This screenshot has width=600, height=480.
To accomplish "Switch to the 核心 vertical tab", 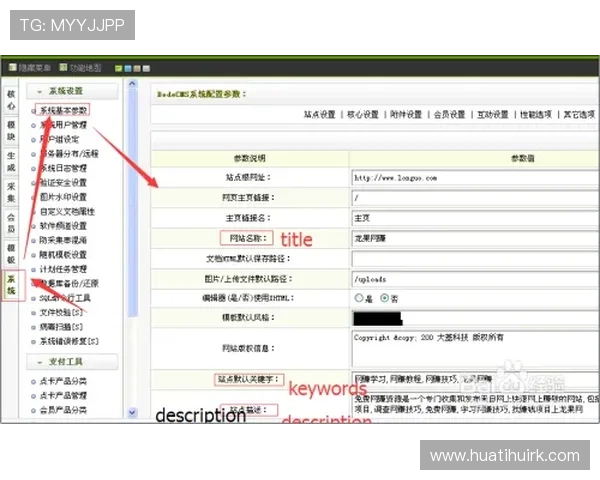I will pyautogui.click(x=11, y=98).
